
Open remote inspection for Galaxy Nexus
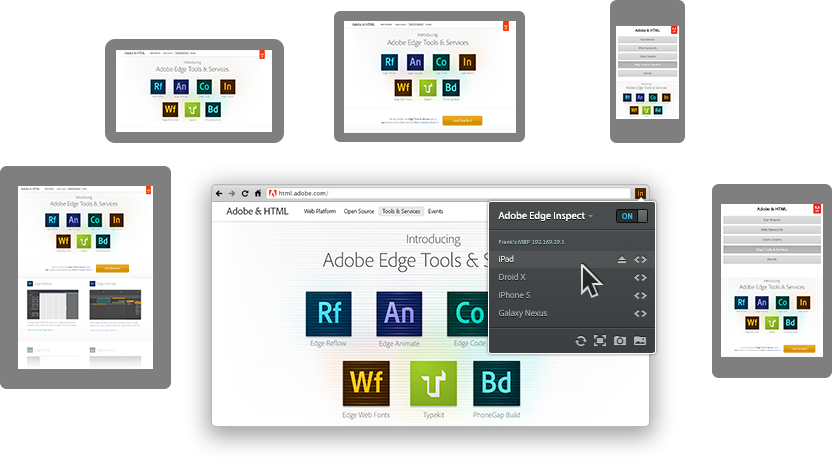[x=640, y=314]
